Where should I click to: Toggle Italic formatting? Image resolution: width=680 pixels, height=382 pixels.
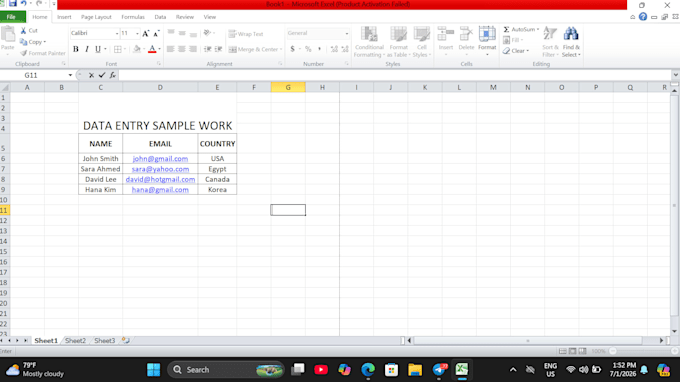point(87,49)
